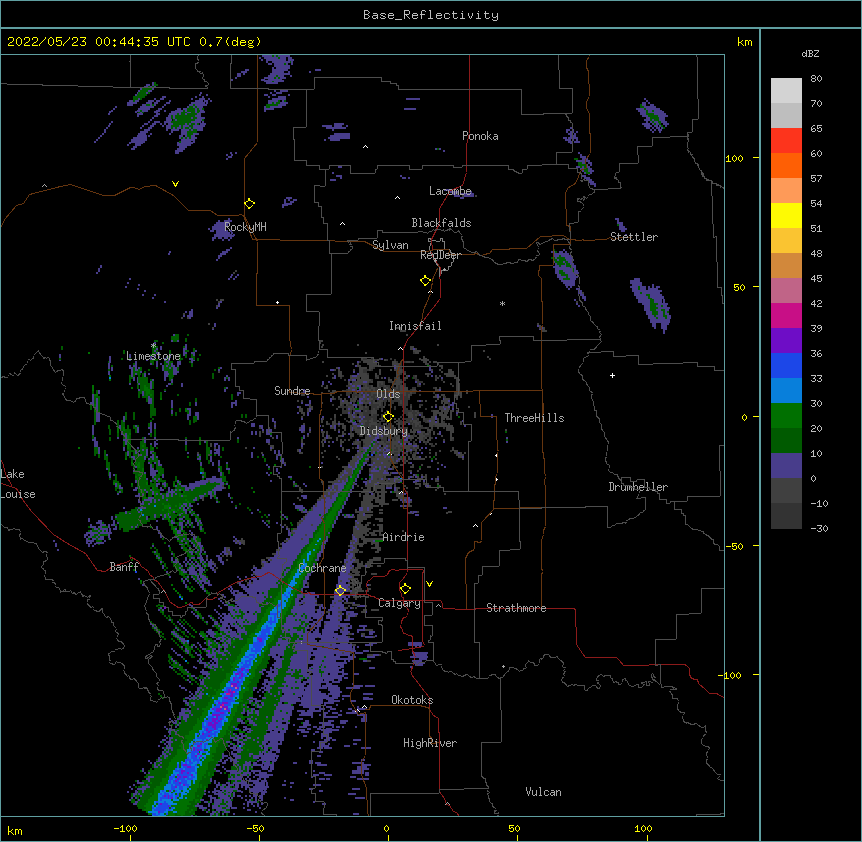Click the light gray 70-80 dBZ swatch
Viewport: 862px width, 842px height.
point(786,91)
